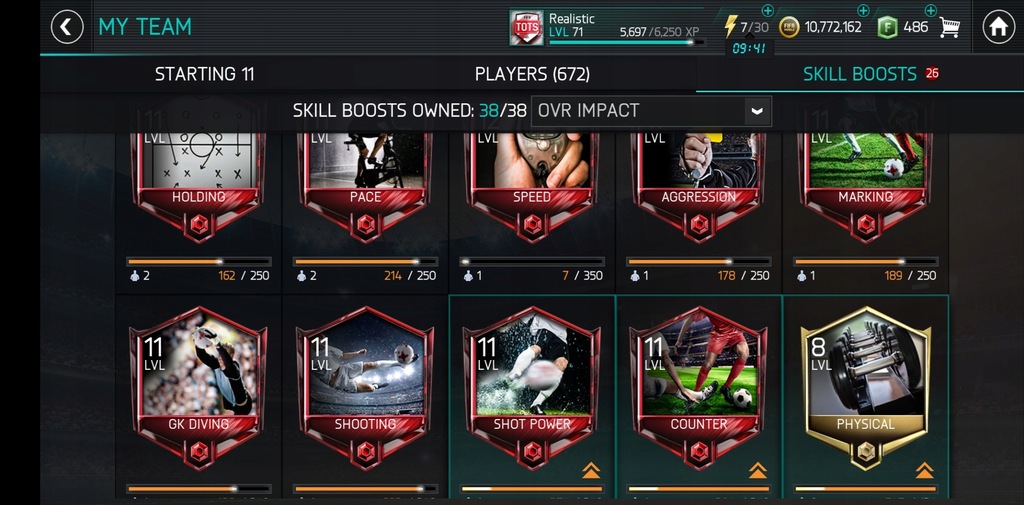Click the Speed boost progress bar
This screenshot has width=1024, height=505.
tap(532, 261)
